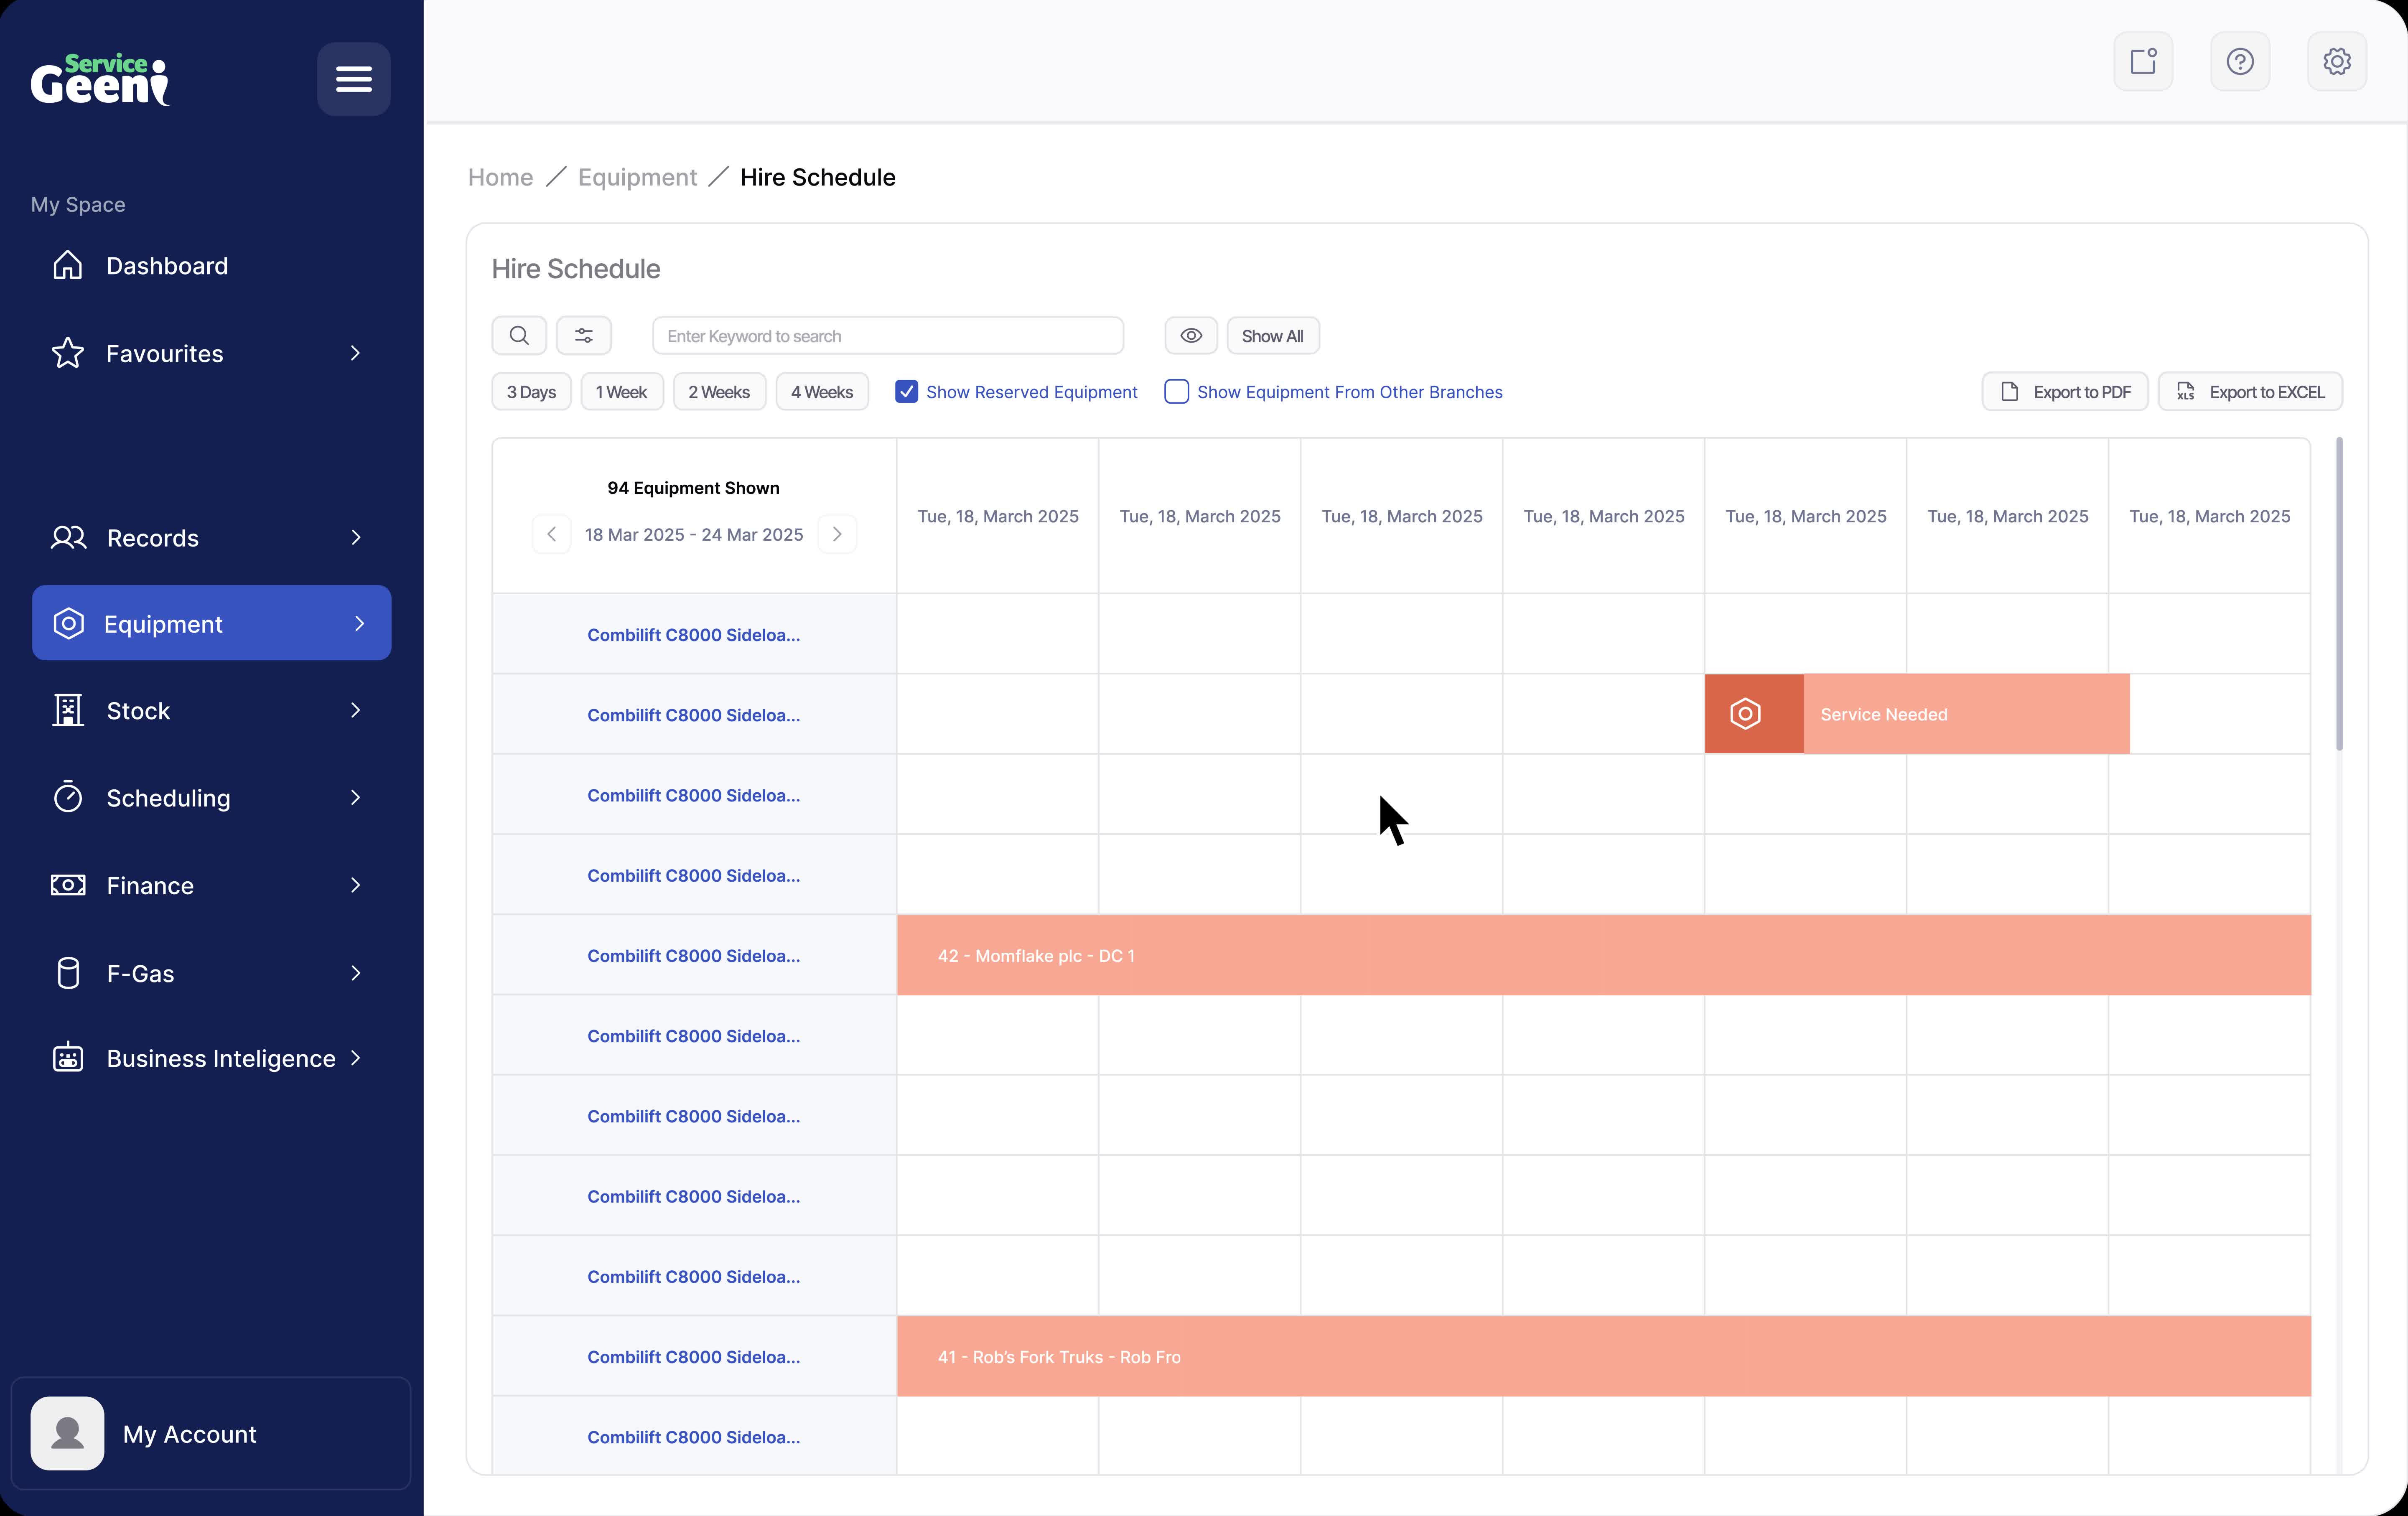Go to next week date range arrow
The image size is (2408, 1516).
pos(837,534)
